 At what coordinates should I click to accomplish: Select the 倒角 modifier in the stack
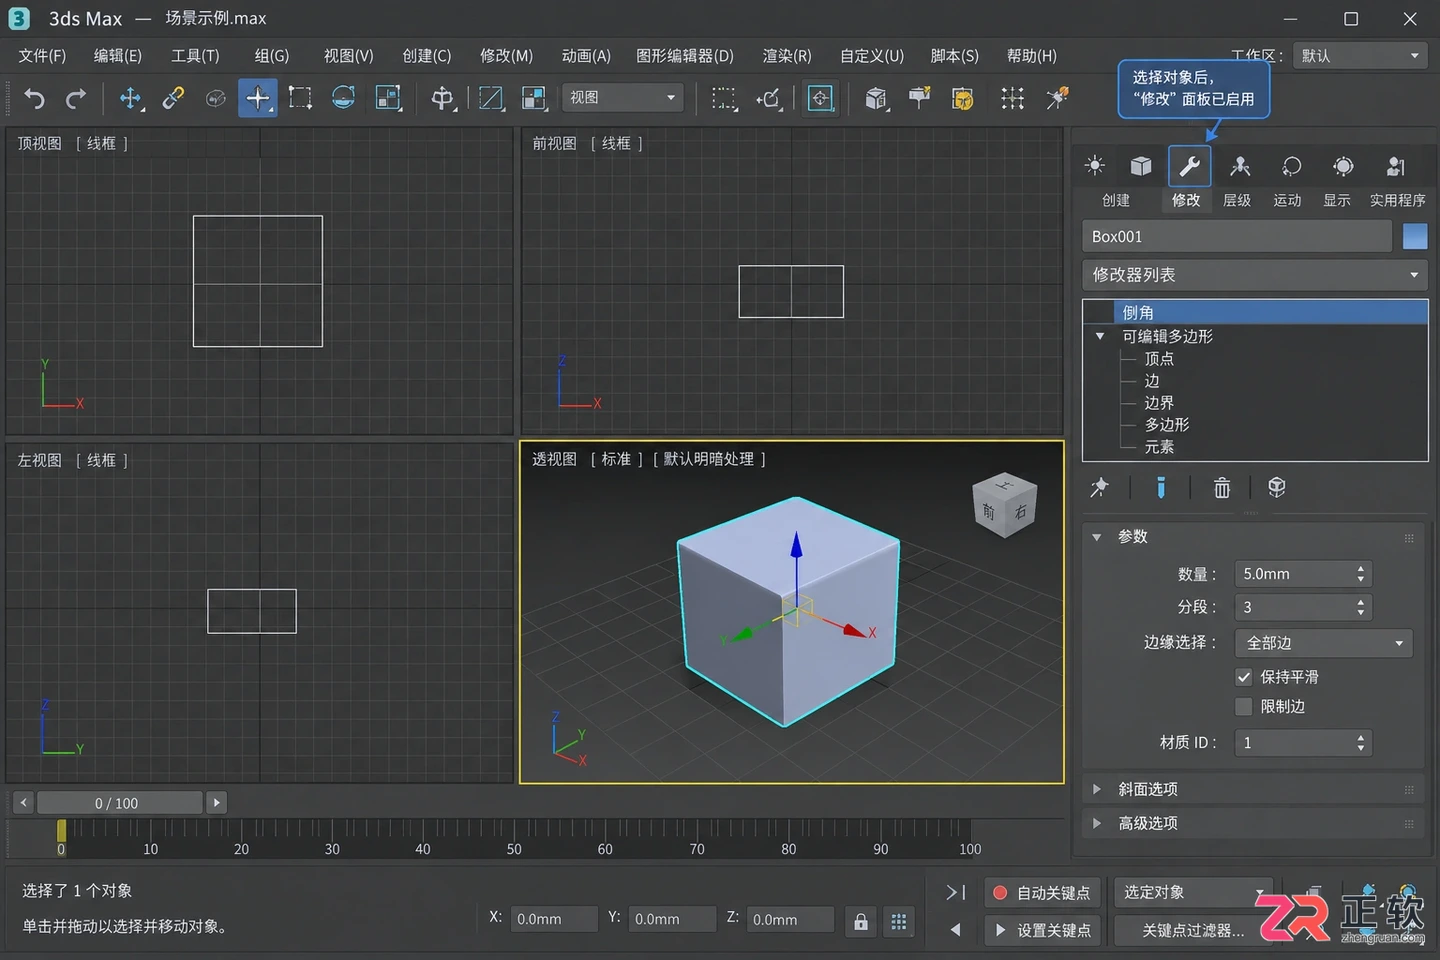coord(1255,312)
